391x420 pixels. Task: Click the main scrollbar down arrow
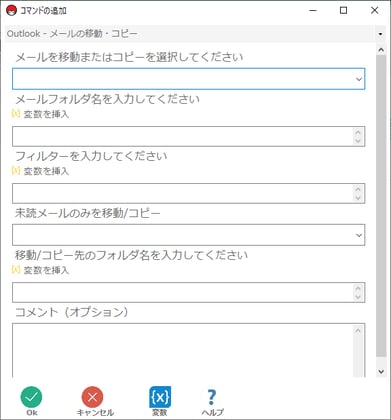pos(381,371)
